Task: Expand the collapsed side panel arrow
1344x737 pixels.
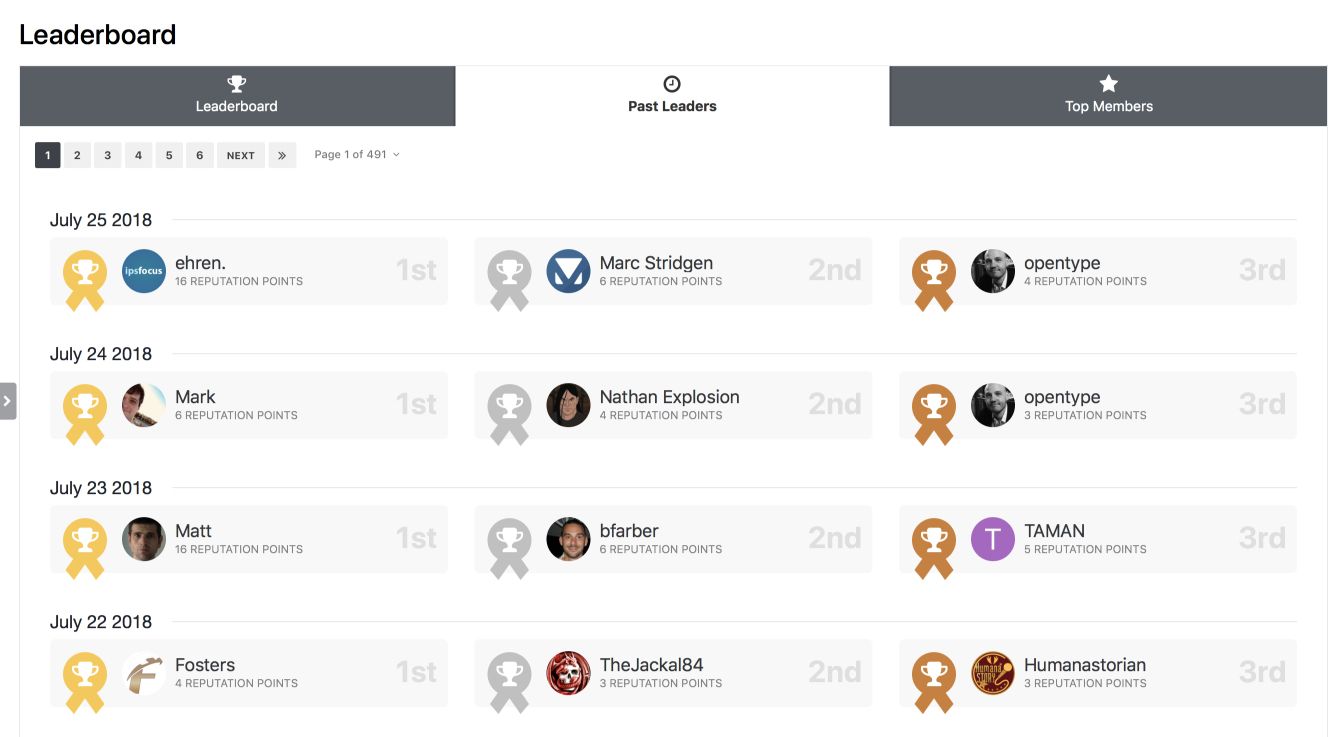Action: point(8,400)
